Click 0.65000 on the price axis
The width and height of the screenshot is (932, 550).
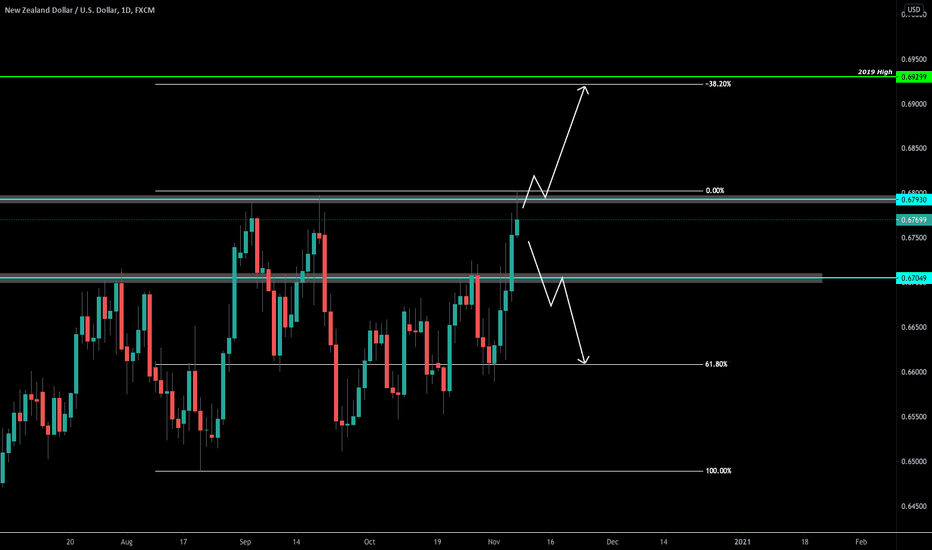point(914,461)
